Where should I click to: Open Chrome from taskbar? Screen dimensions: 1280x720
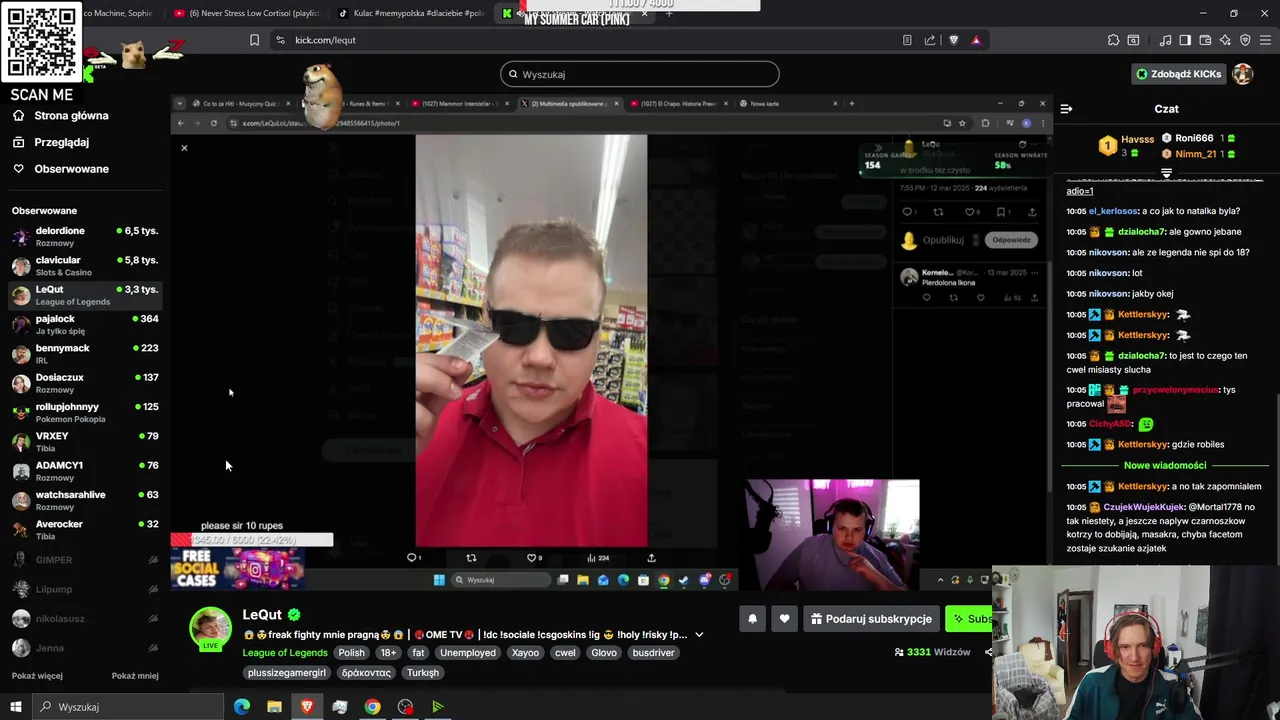[372, 707]
